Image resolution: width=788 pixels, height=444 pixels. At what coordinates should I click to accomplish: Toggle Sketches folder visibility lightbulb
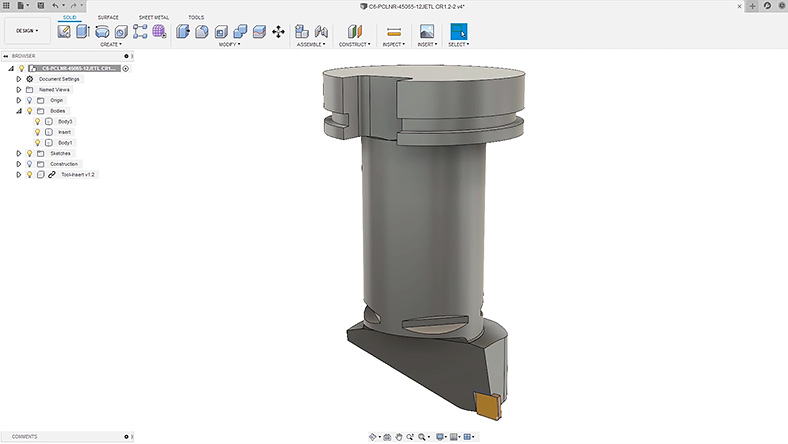point(30,153)
